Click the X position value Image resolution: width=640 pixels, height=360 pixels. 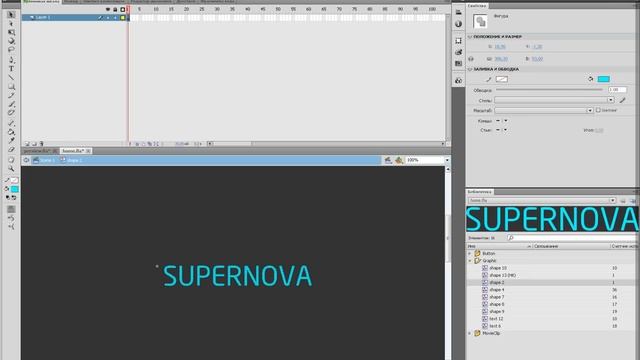coord(500,47)
